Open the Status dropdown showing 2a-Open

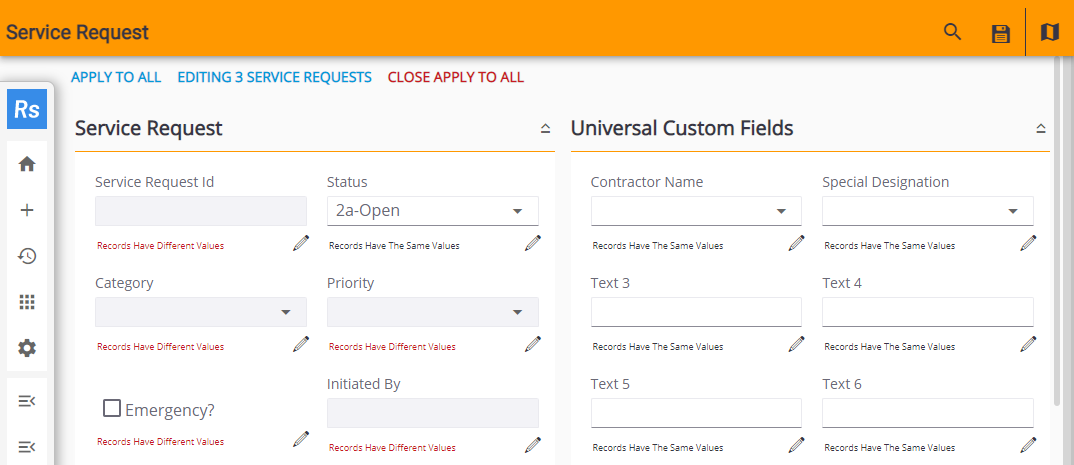point(433,211)
